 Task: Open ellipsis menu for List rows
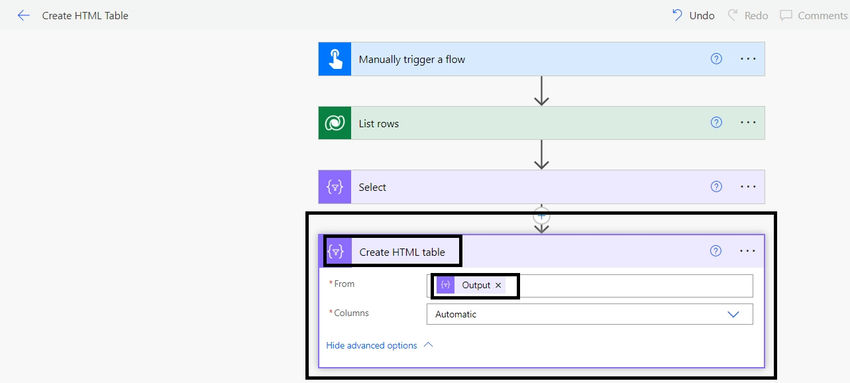coord(748,122)
